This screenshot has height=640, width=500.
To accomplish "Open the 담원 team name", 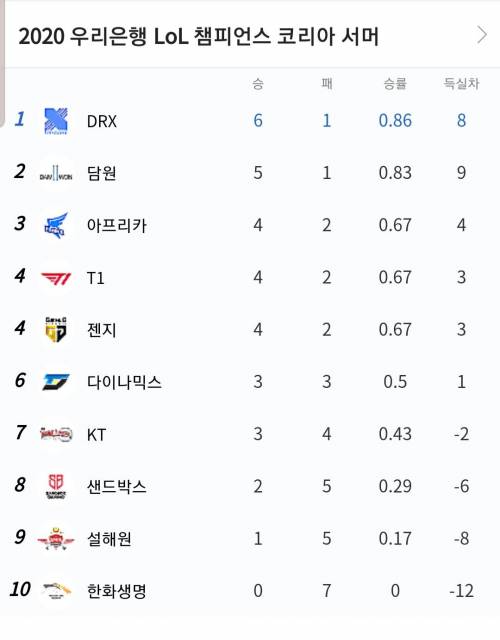I will coord(102,173).
